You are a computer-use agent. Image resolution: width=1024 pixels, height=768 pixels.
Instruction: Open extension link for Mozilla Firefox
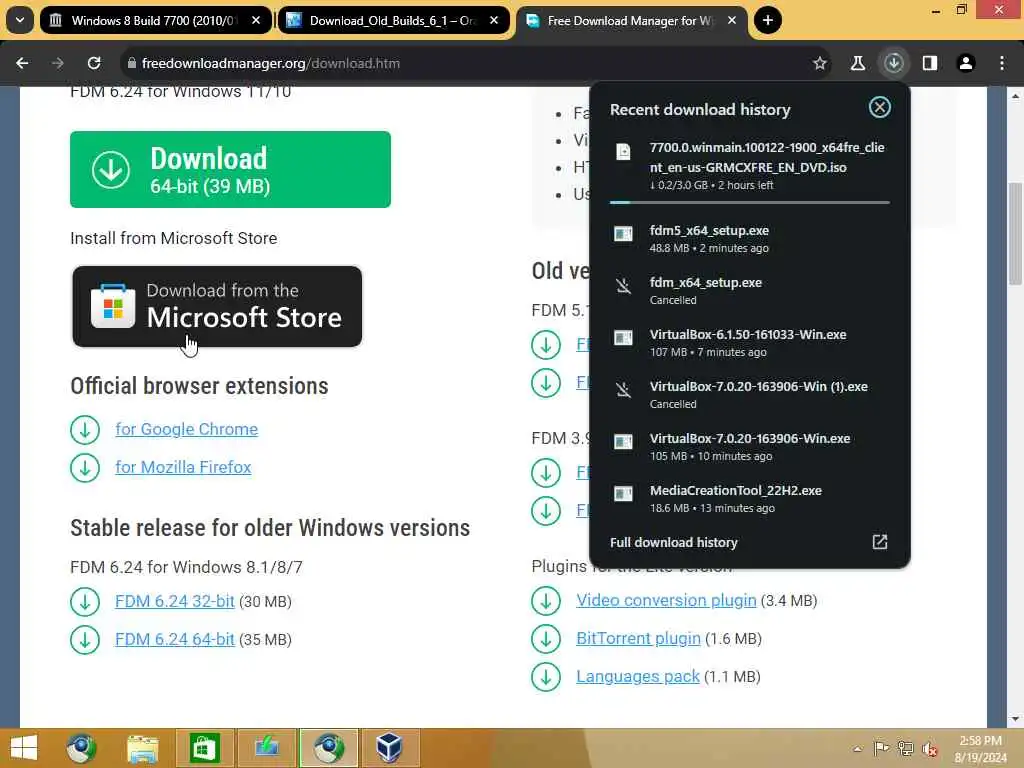(184, 467)
